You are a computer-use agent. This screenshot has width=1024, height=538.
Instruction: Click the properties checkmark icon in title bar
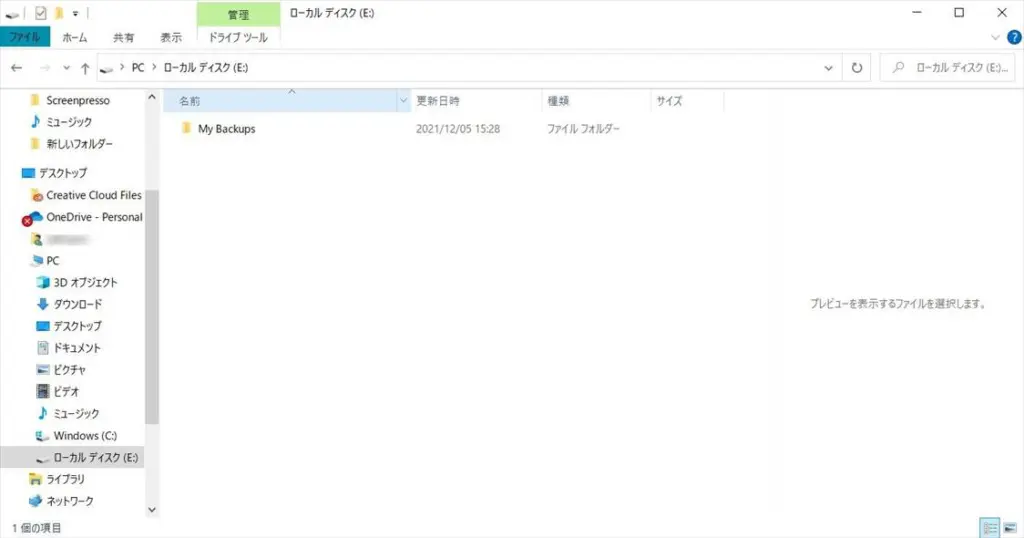tap(40, 13)
